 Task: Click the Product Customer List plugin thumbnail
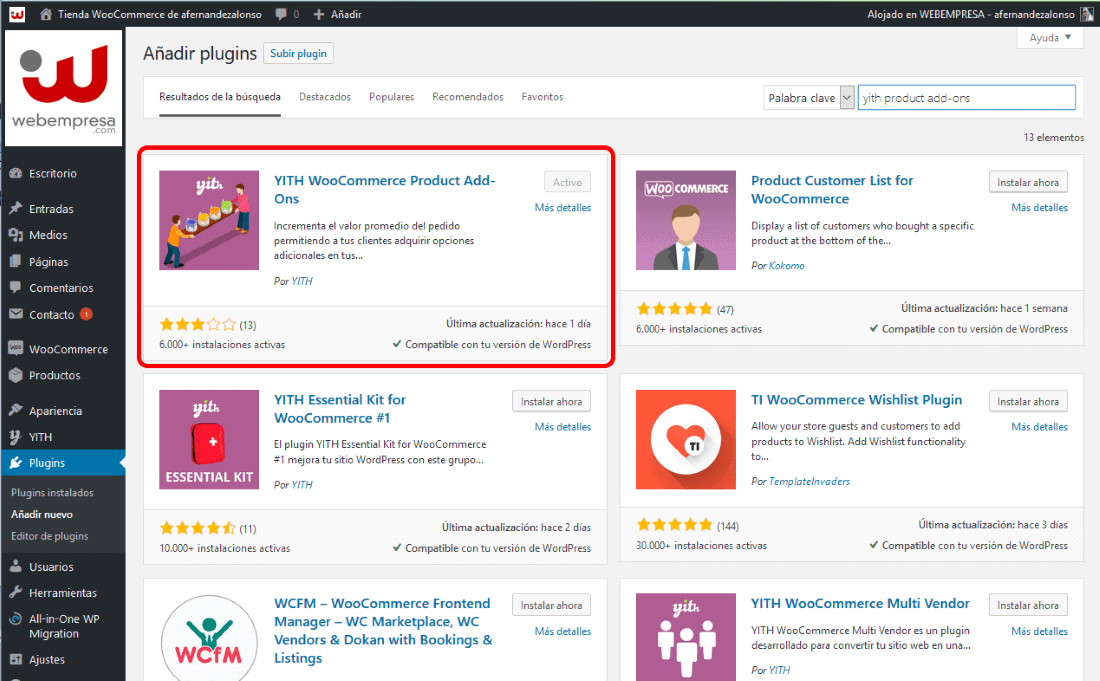686,220
